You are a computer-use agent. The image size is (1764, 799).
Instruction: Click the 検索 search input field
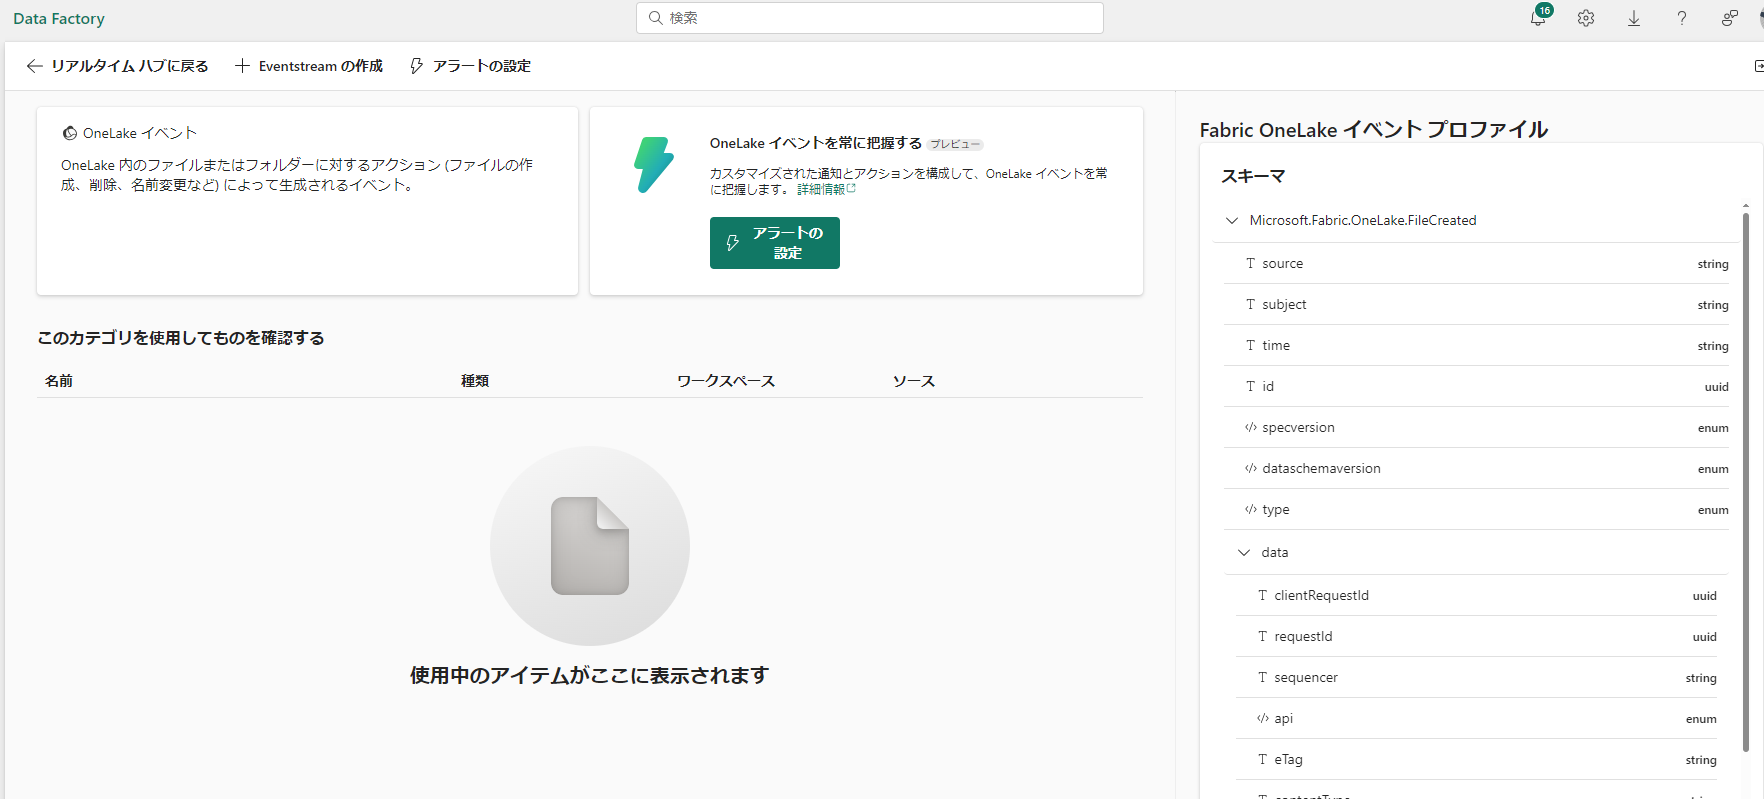click(x=870, y=18)
